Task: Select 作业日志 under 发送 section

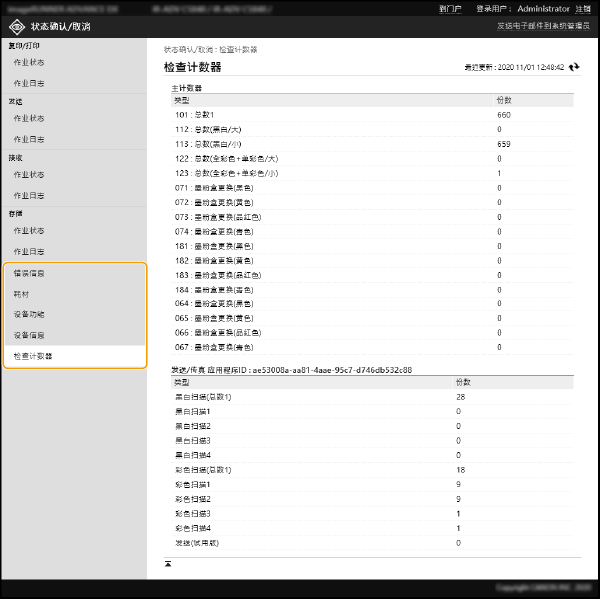Action: [28, 139]
